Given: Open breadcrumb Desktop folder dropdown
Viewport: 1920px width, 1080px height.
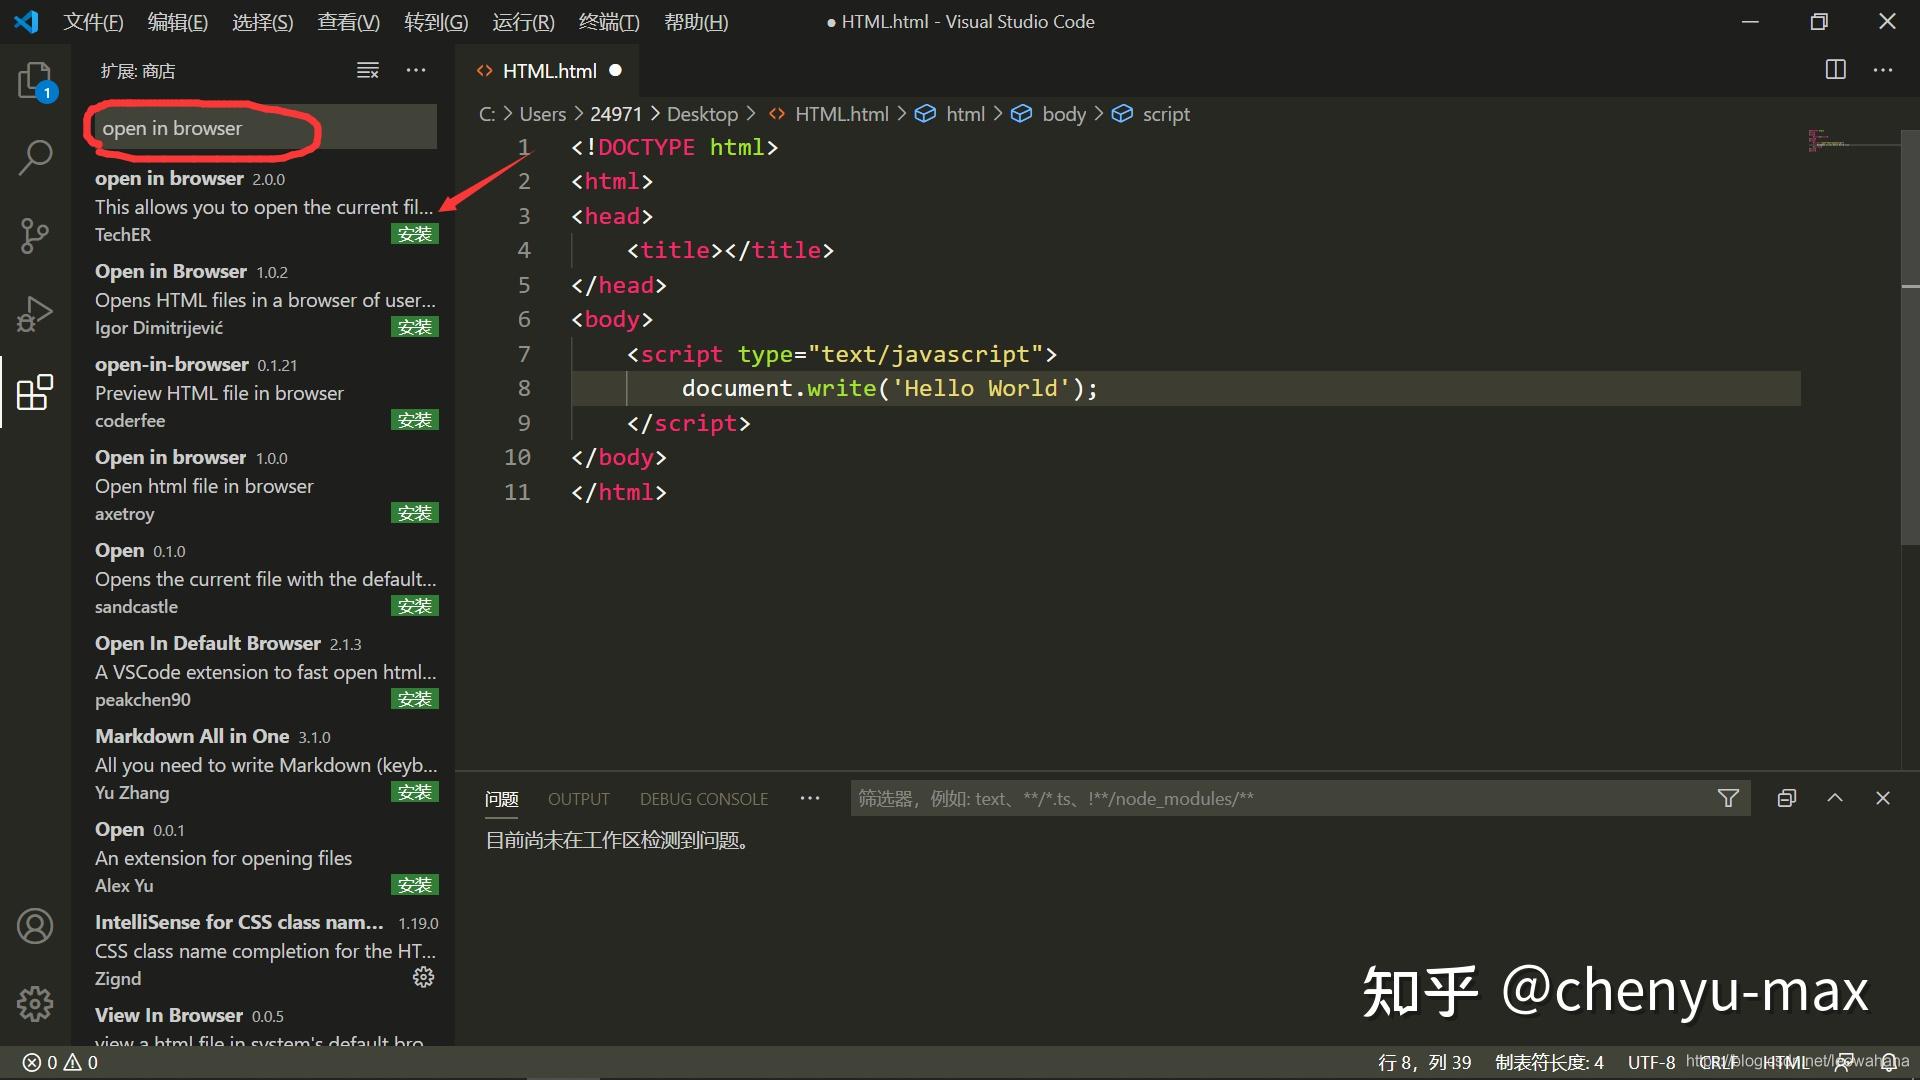Looking at the screenshot, I should point(702,114).
